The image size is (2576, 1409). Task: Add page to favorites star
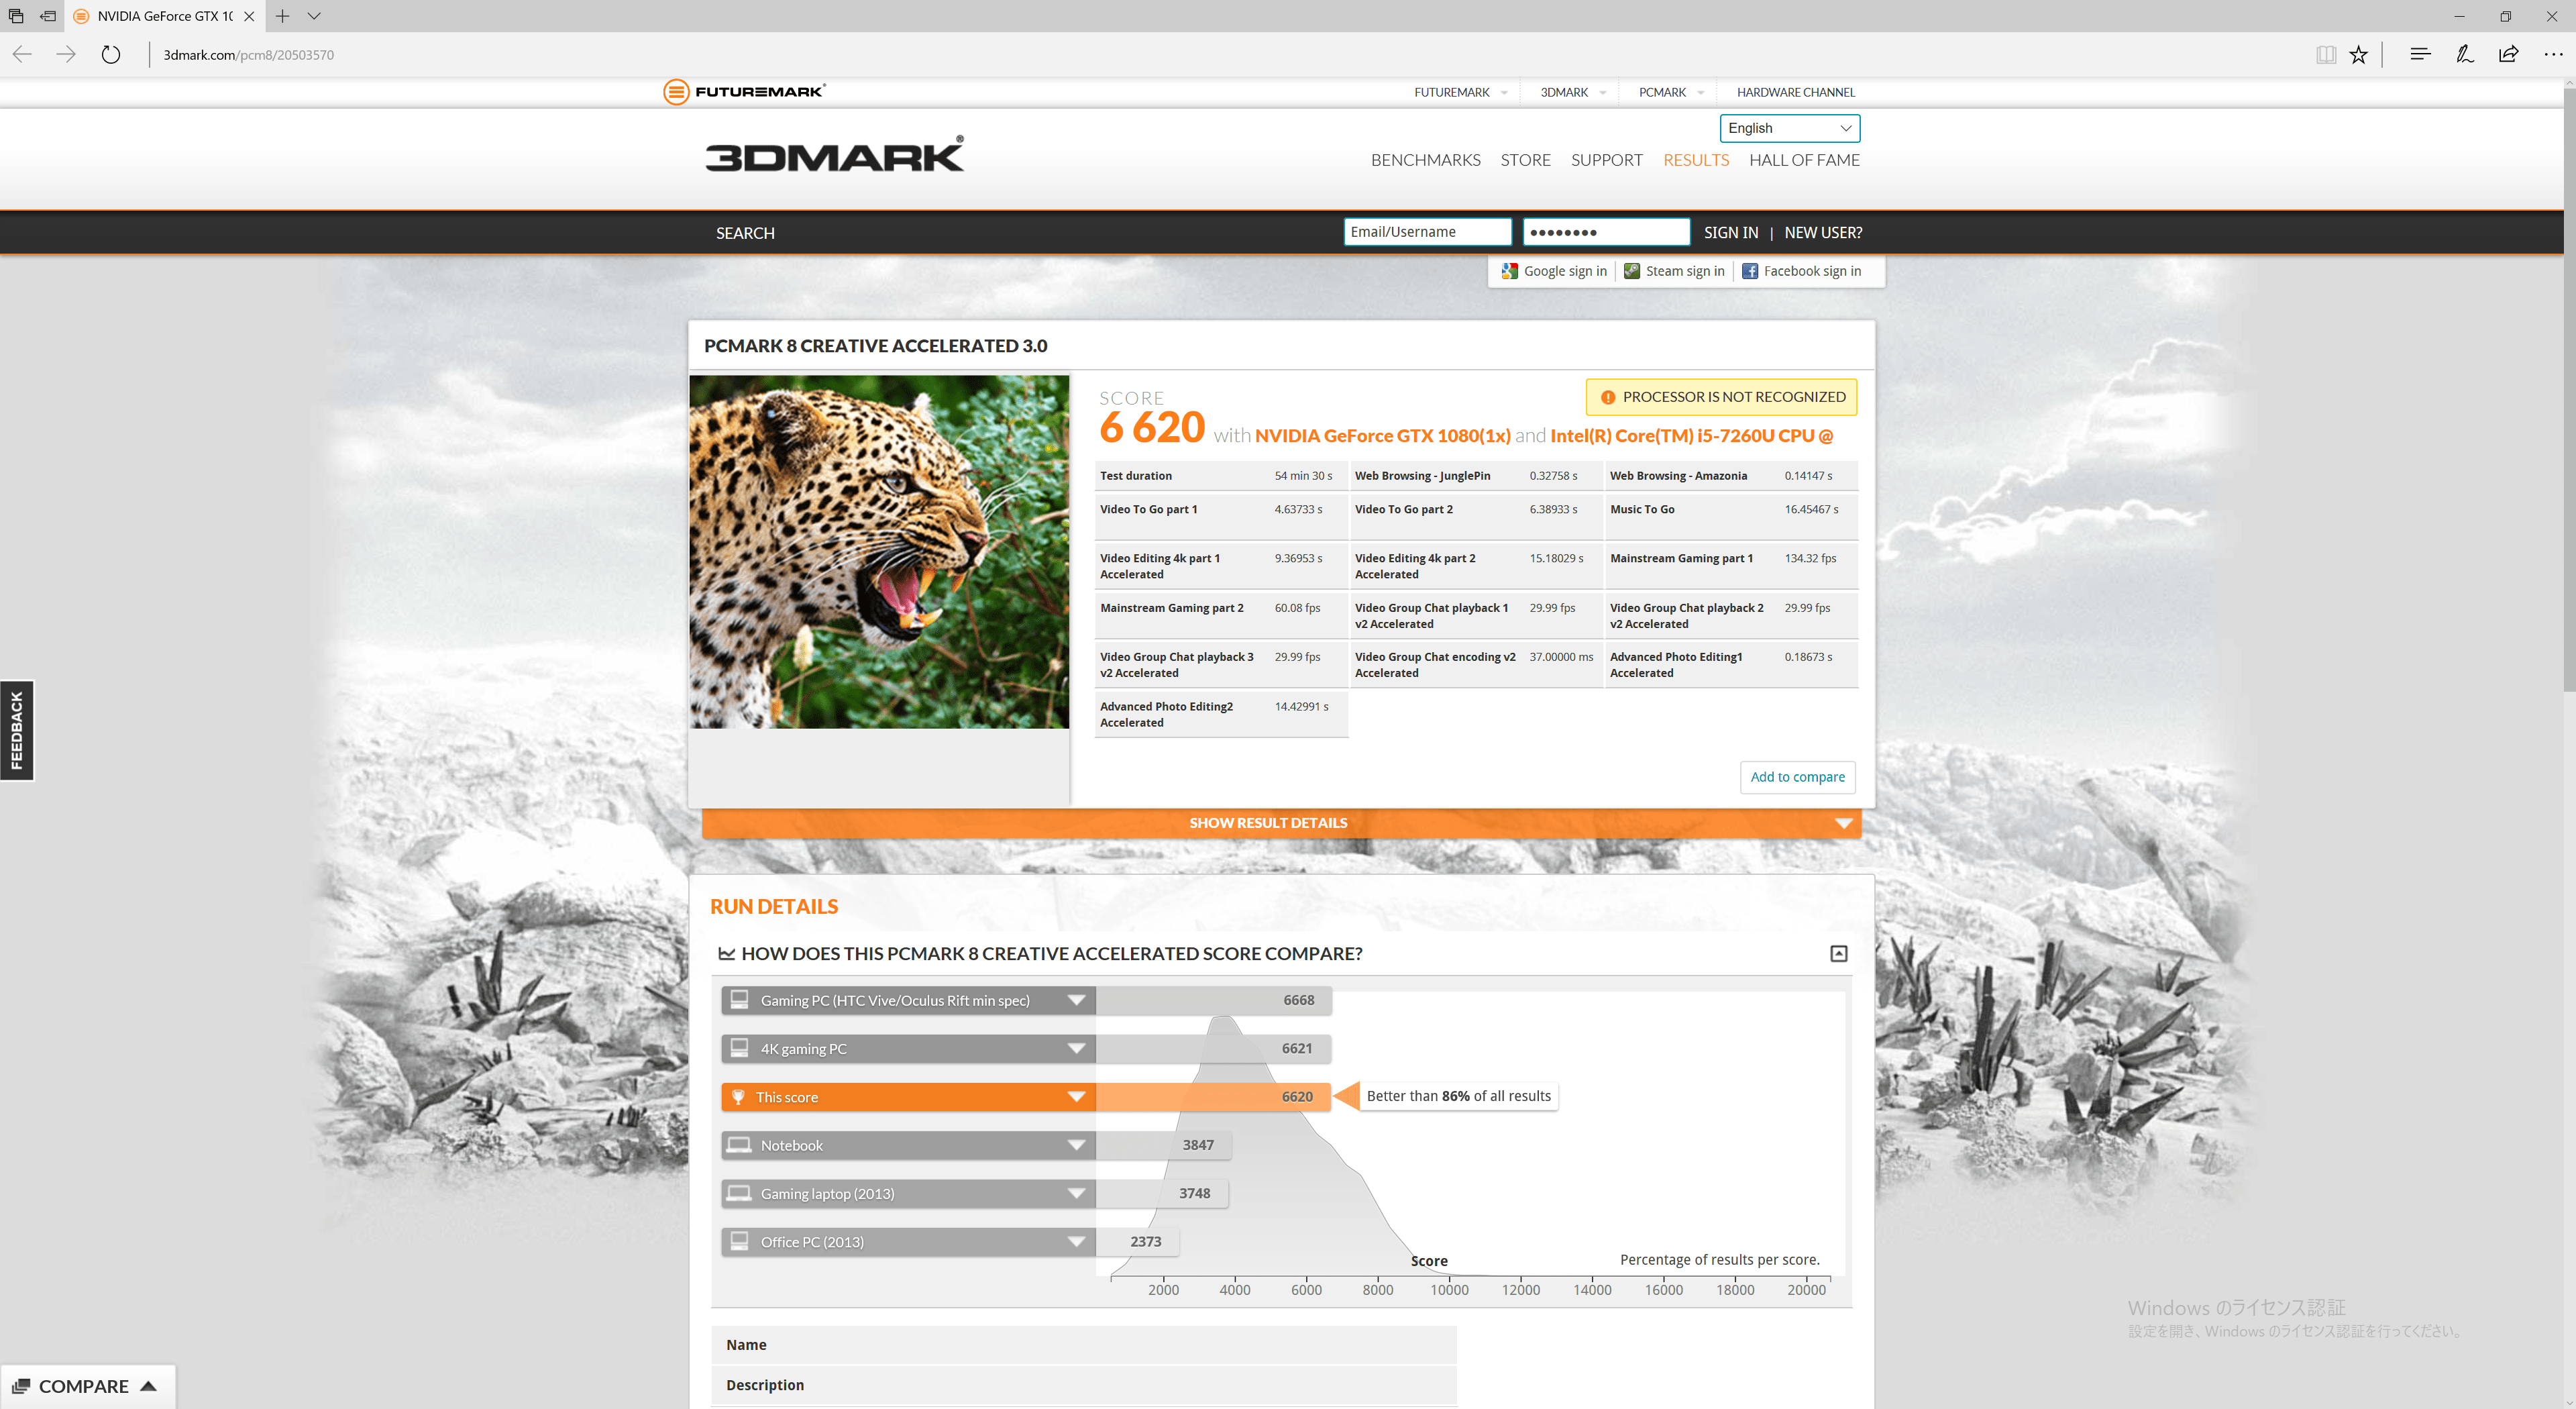point(2359,54)
